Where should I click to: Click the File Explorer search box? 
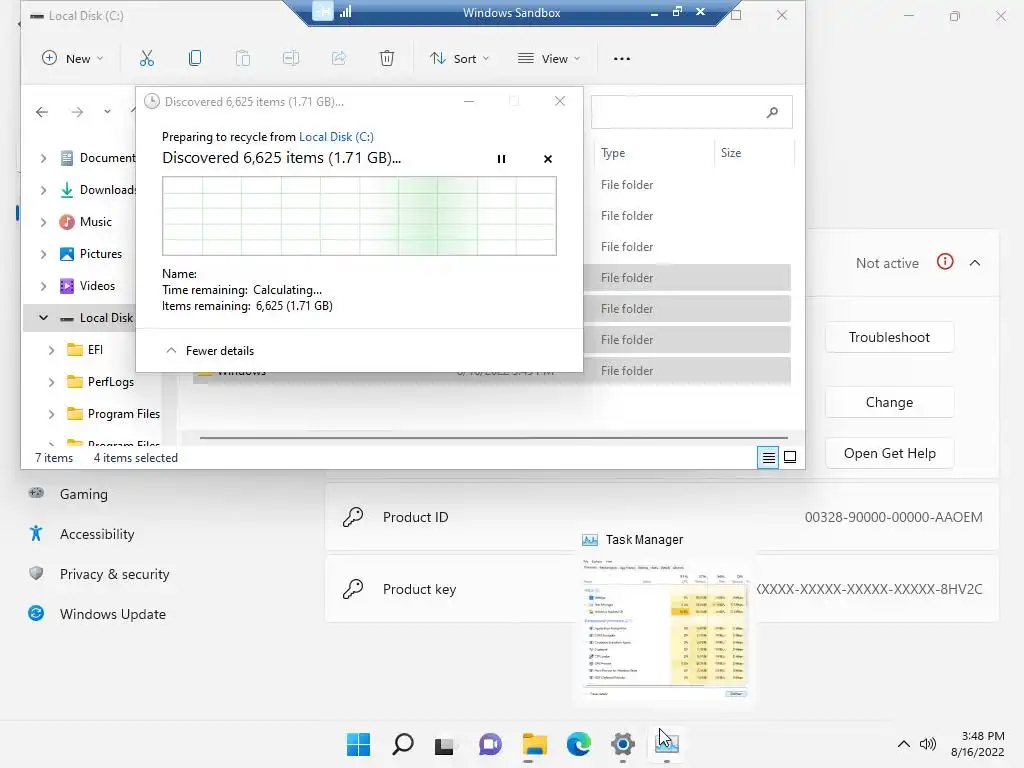[x=692, y=112]
